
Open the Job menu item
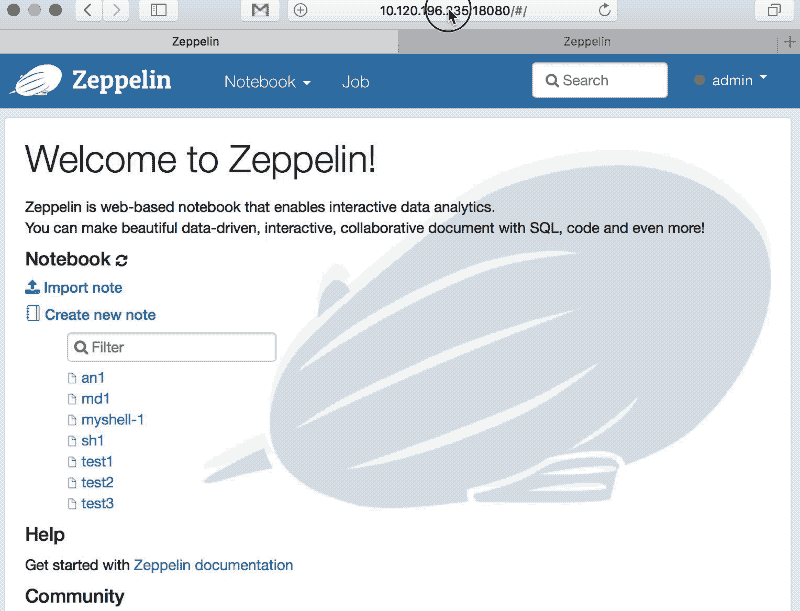point(356,82)
